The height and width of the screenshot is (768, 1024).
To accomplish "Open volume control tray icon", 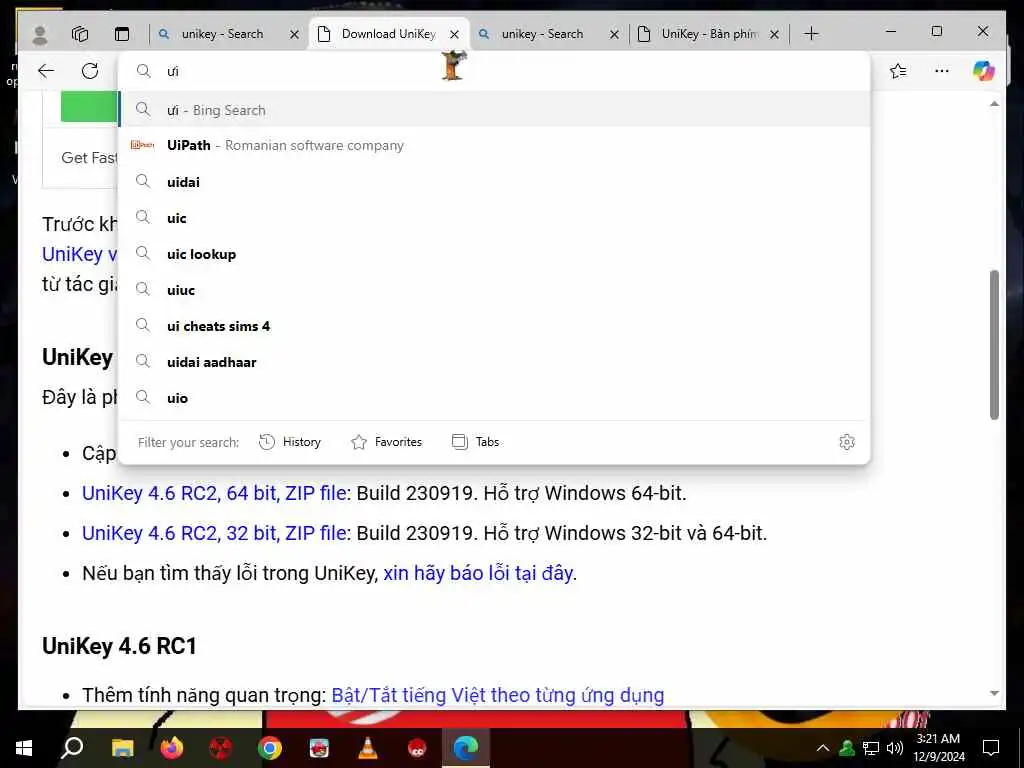I will pyautogui.click(x=895, y=748).
